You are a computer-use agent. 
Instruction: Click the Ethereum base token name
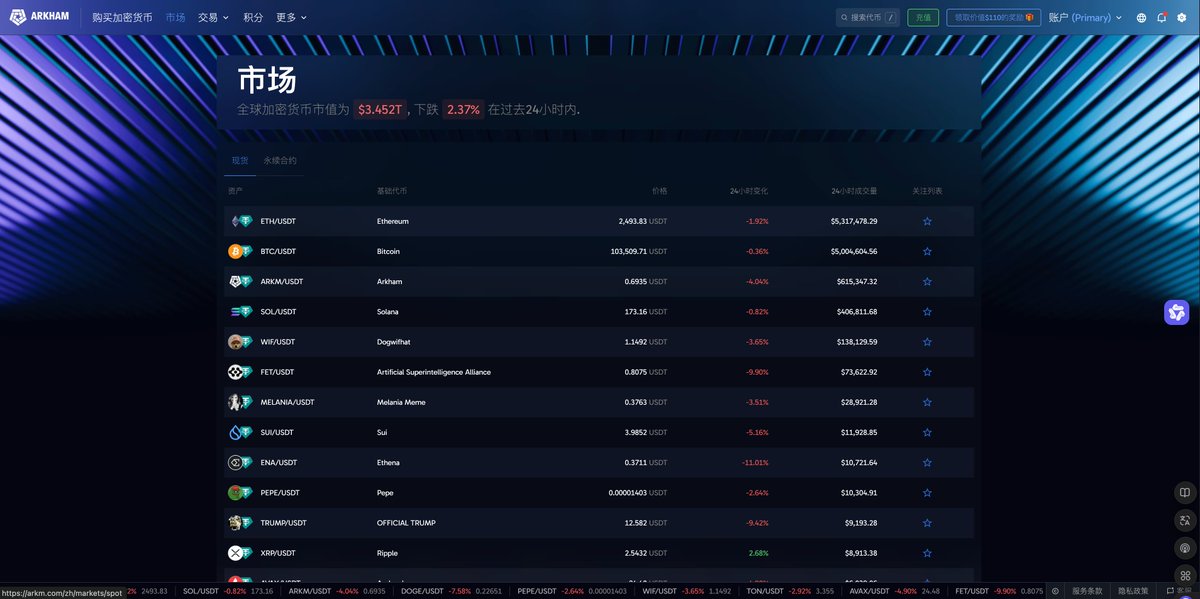pyautogui.click(x=393, y=221)
